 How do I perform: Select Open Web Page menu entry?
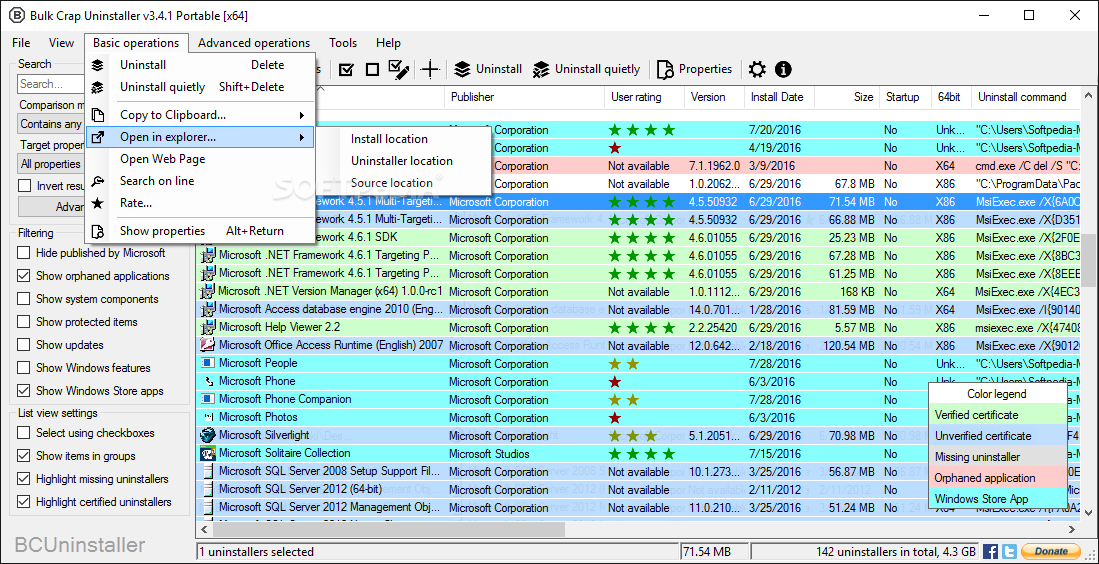(163, 159)
